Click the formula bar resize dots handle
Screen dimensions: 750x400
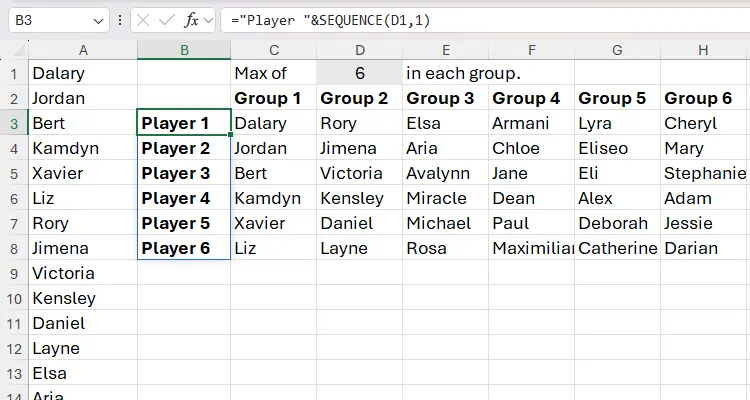119,20
